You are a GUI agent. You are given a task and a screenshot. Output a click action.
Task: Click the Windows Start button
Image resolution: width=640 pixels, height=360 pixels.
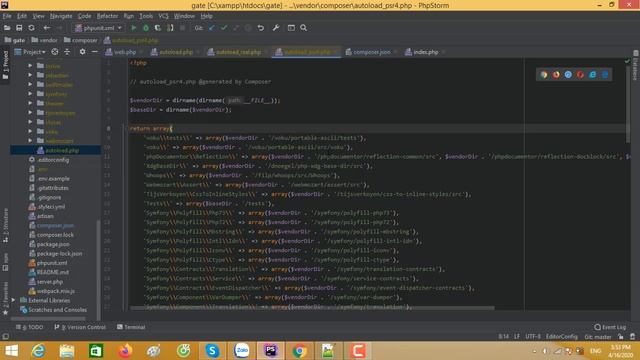pos(11,351)
